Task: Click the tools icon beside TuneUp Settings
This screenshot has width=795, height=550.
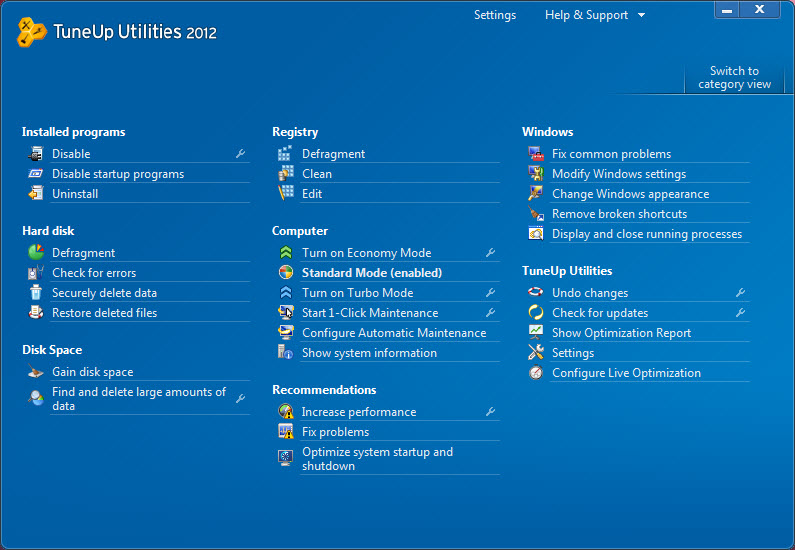Action: [x=535, y=352]
